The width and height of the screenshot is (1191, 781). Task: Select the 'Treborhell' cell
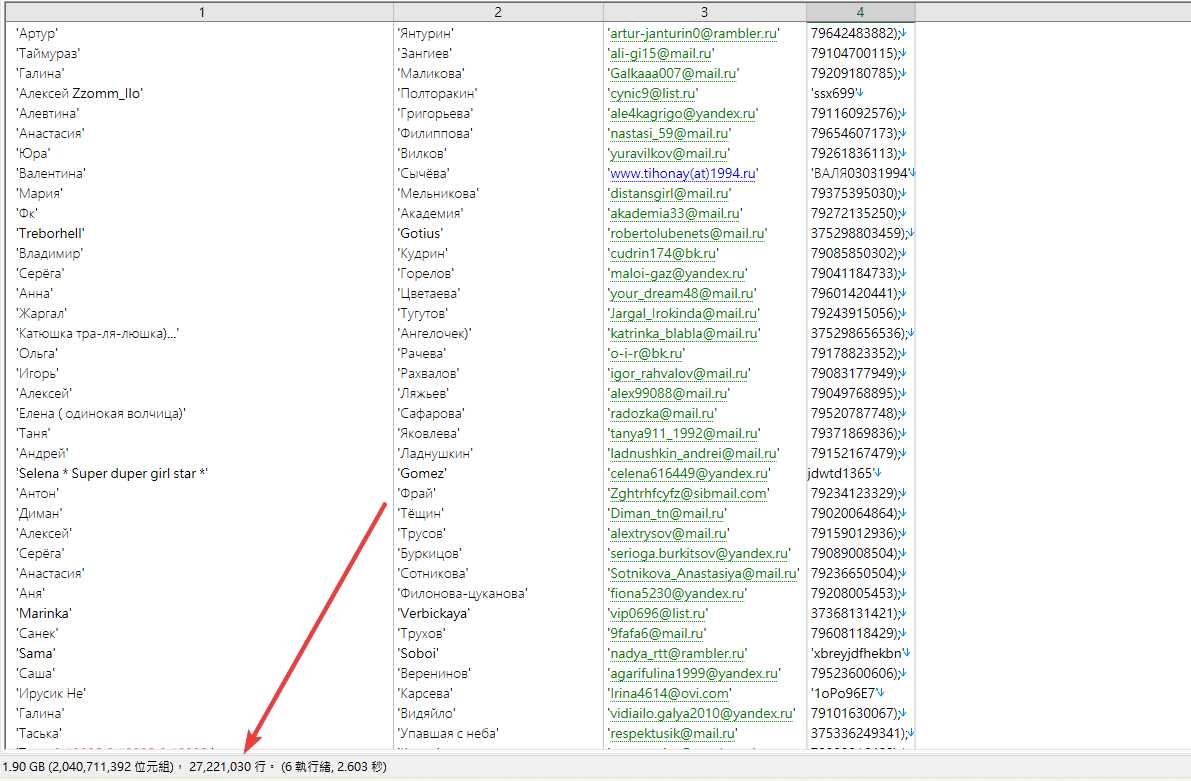tap(50, 233)
